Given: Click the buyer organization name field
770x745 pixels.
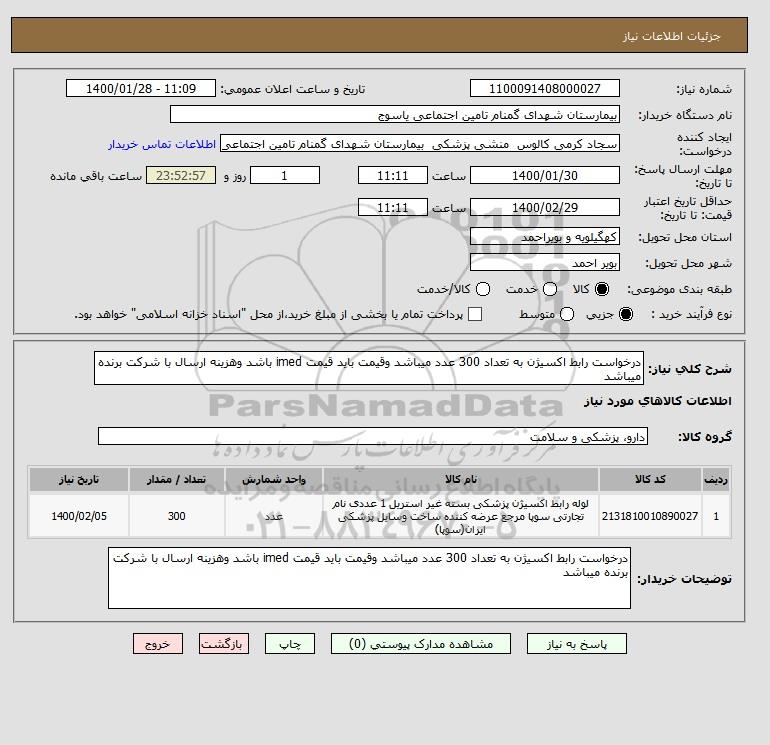Looking at the screenshot, I should click(x=395, y=114).
